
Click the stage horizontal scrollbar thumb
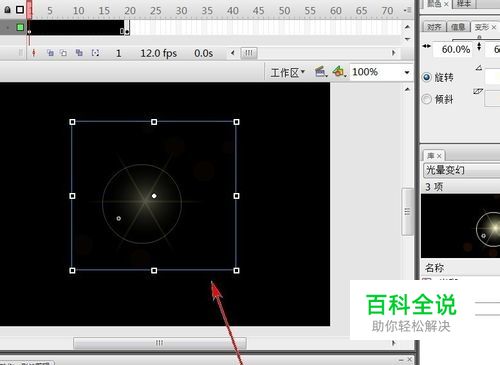(x=160, y=343)
